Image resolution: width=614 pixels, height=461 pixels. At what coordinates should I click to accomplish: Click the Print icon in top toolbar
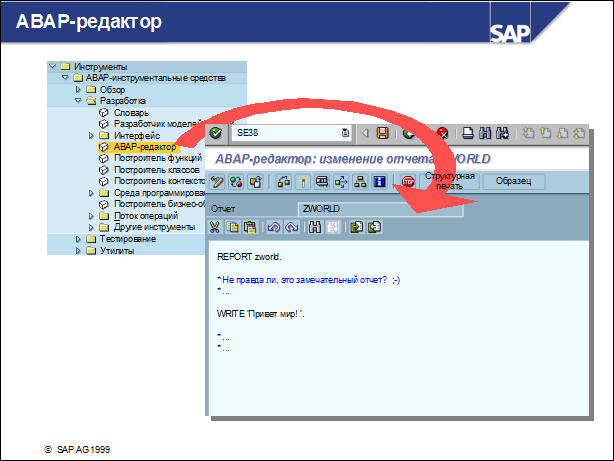[466, 132]
